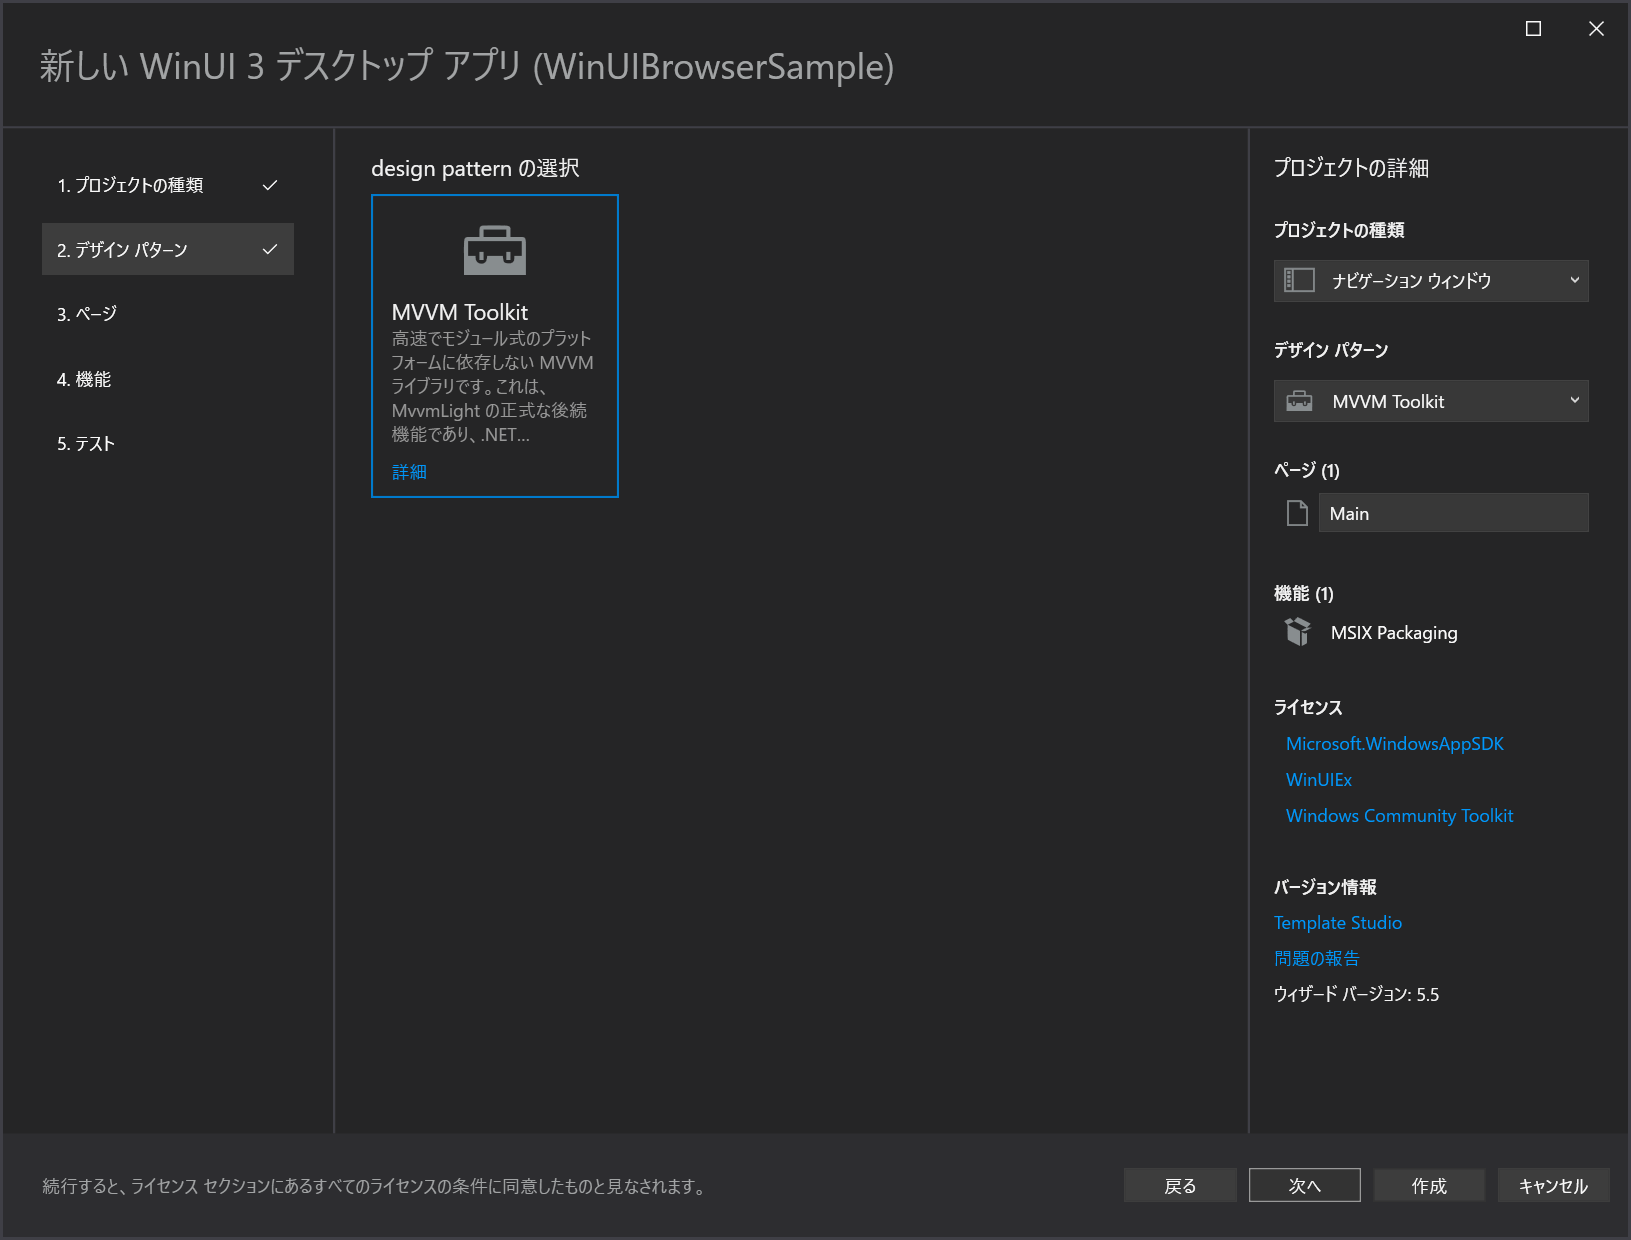
Task: Go to step 3 ページ
Action: tap(90, 313)
